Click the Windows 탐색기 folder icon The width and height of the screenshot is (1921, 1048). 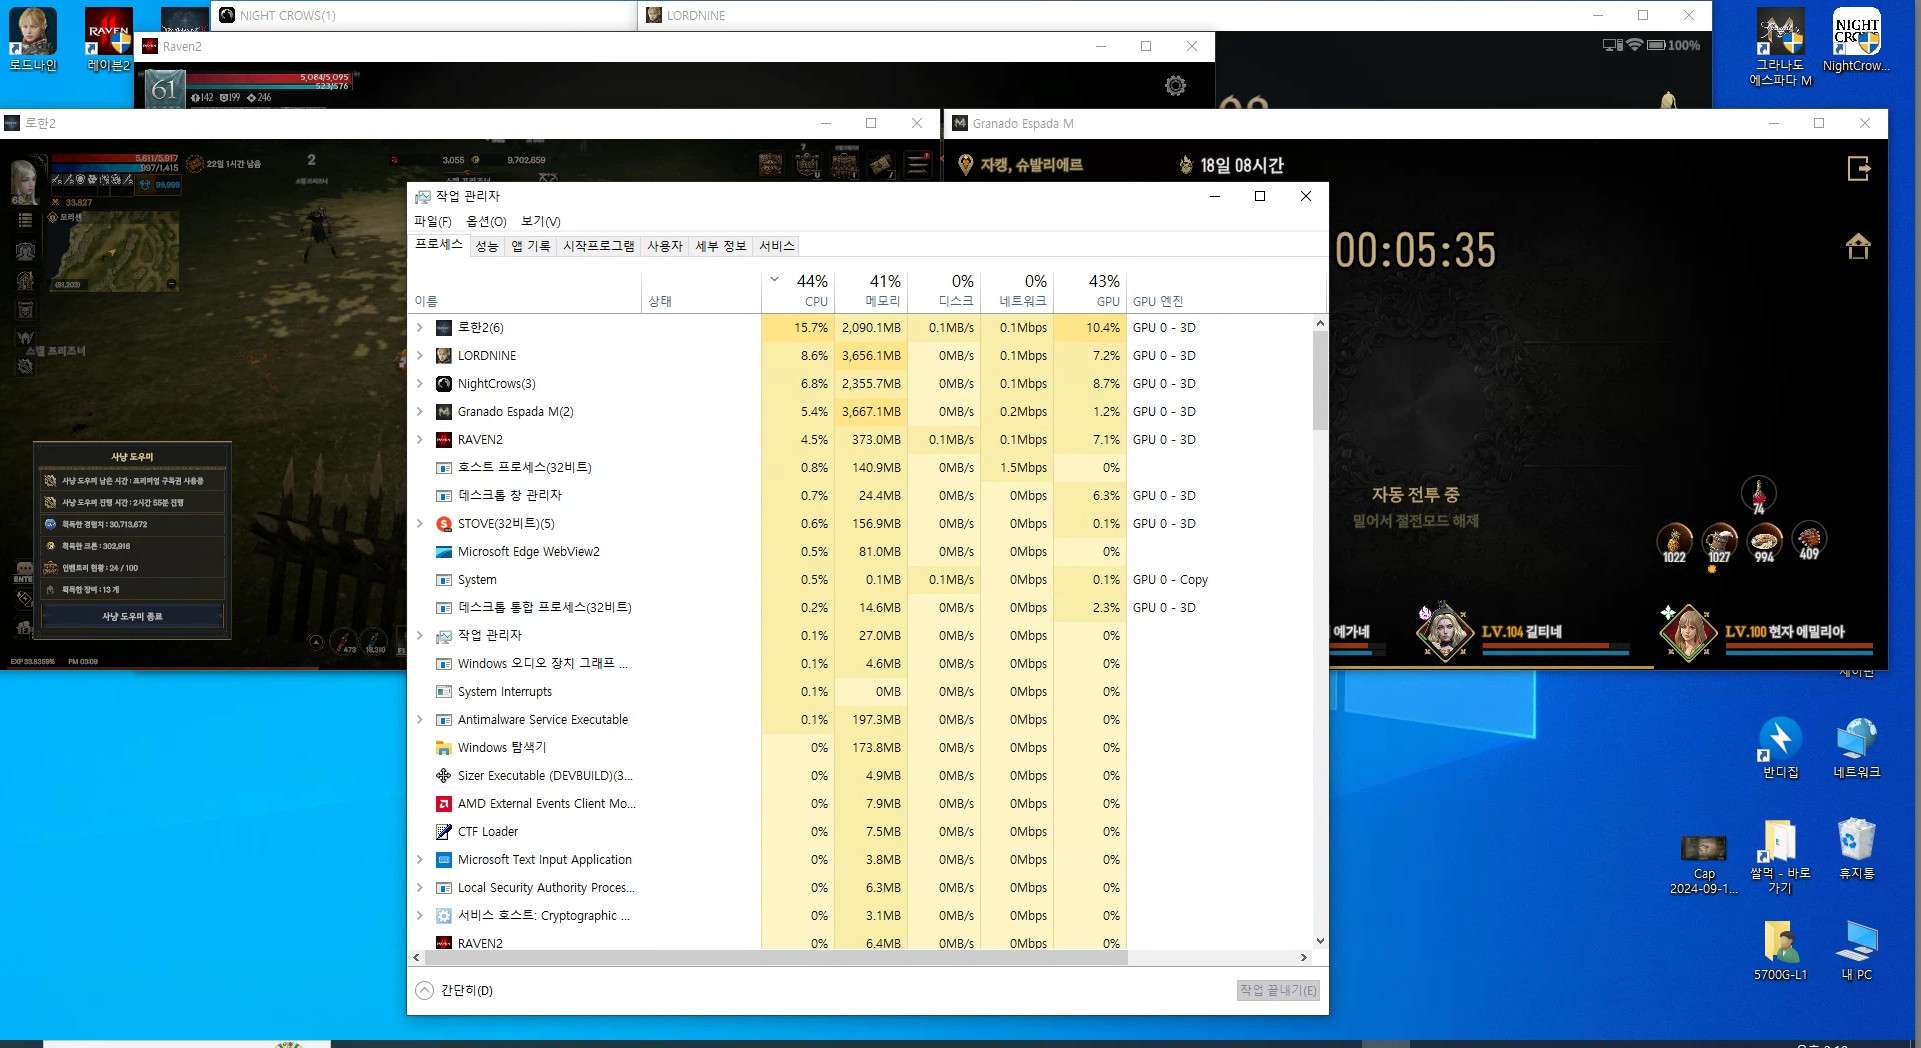tap(444, 748)
